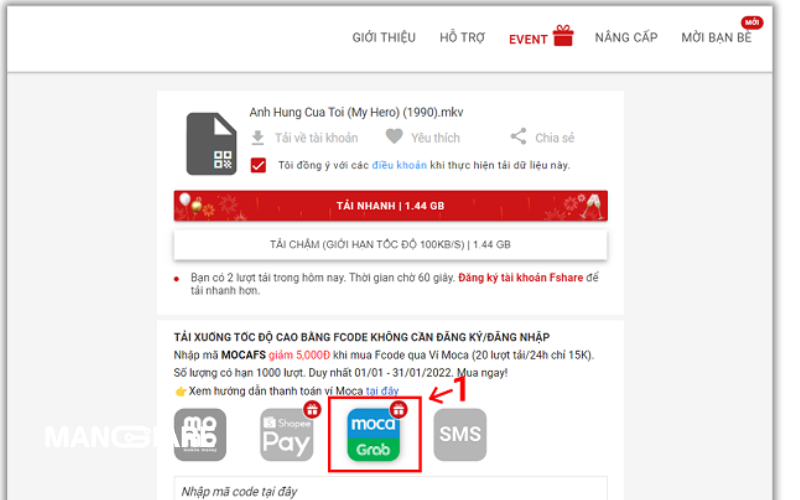Viewport: 800px width, 500px height.
Task: Click the Nhập mã code input field
Action: coord(390,489)
